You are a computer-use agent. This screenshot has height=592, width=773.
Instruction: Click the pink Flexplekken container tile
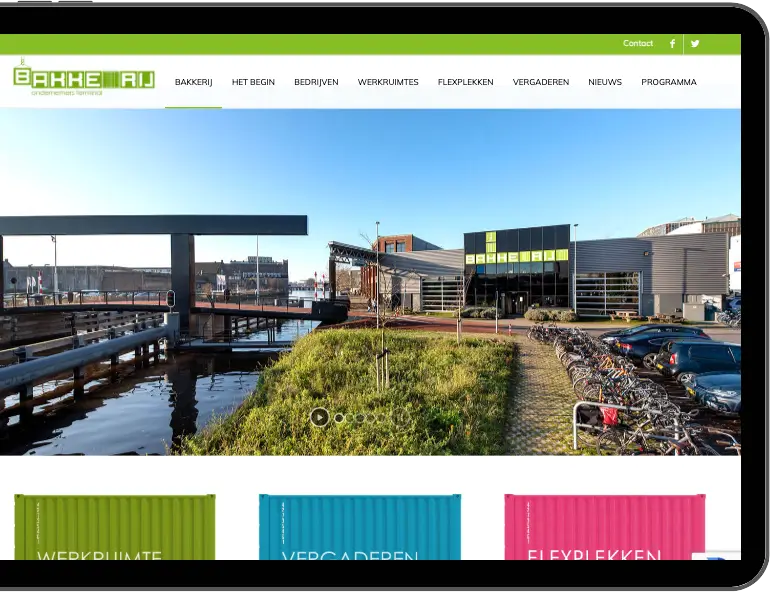pos(604,527)
